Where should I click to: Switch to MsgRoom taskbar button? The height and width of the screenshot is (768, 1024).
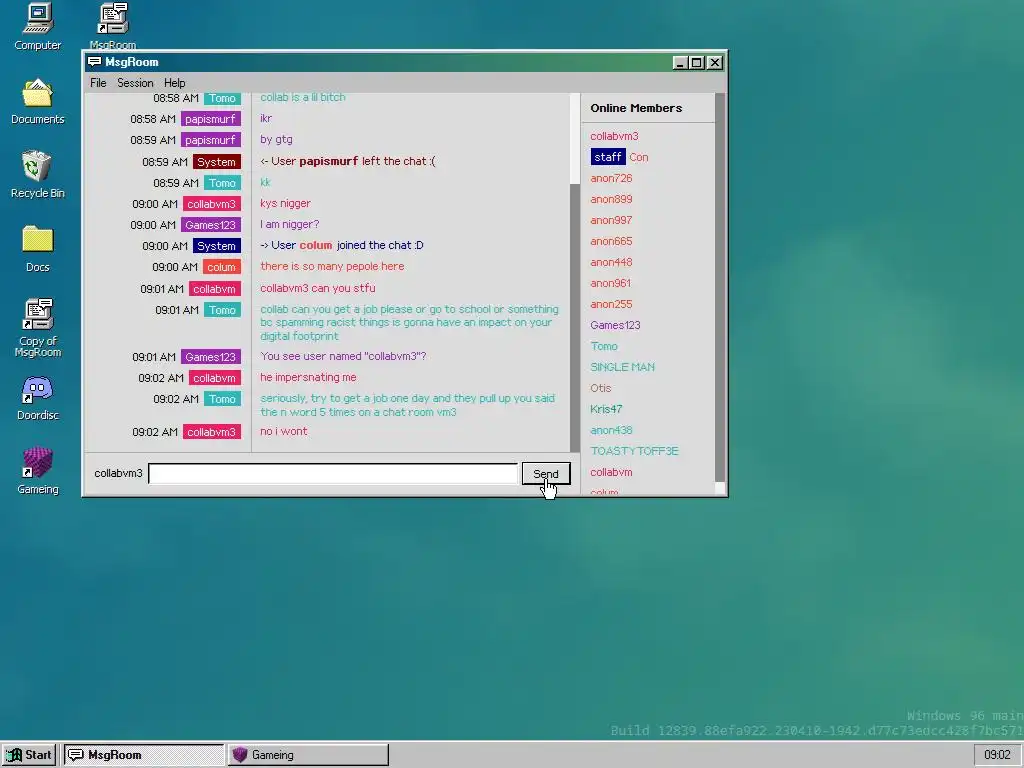coord(144,755)
